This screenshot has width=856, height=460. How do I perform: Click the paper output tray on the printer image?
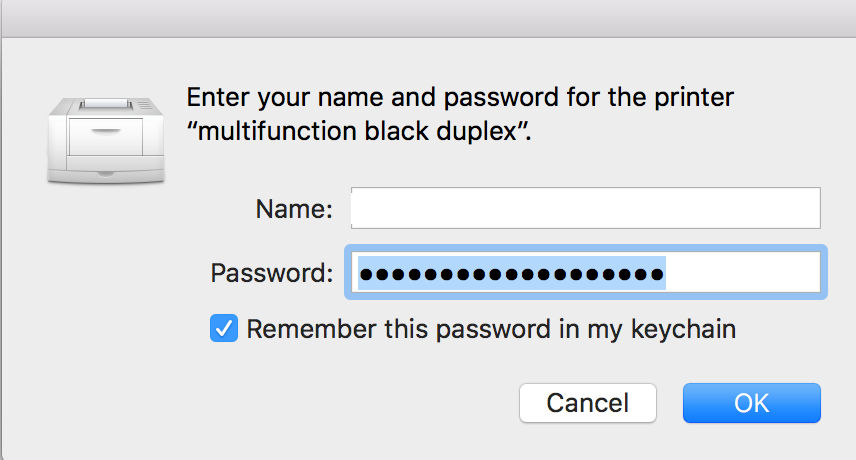click(104, 104)
